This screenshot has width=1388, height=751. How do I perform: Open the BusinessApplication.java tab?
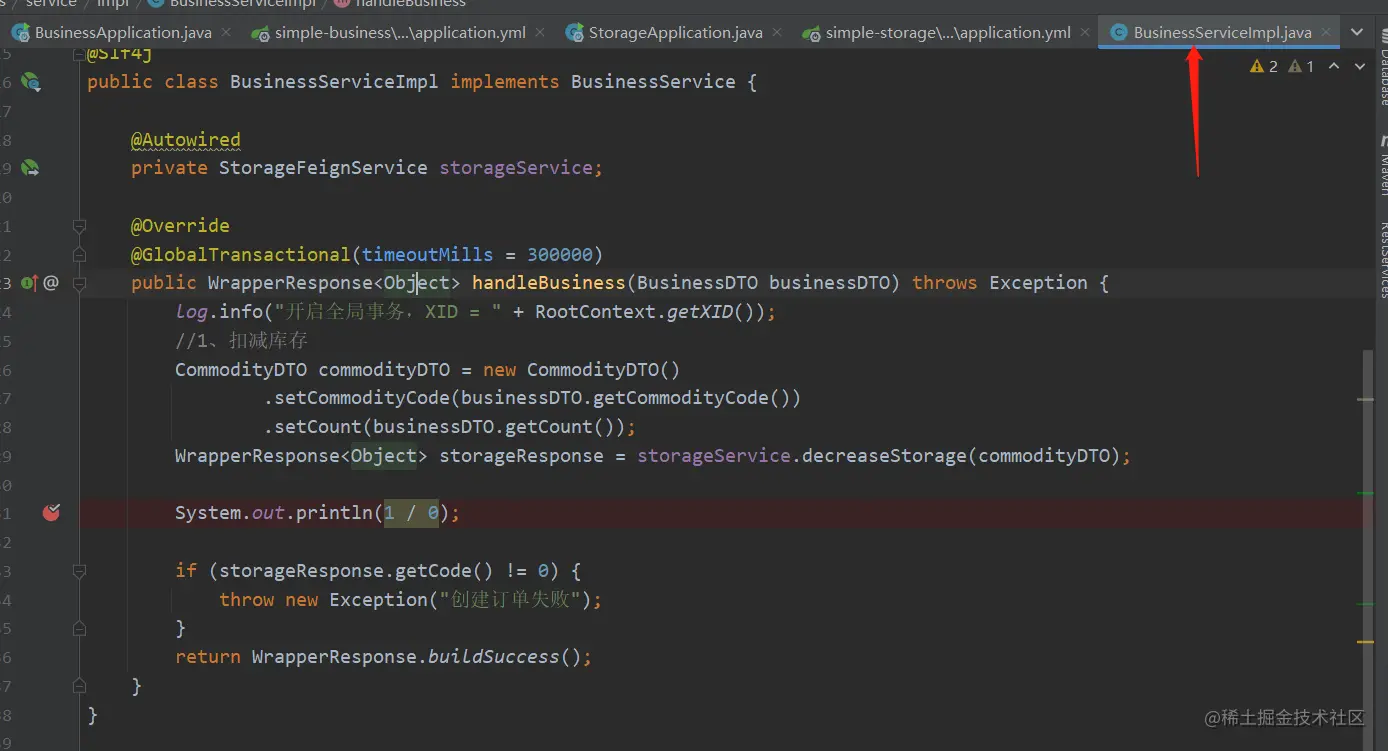123,32
